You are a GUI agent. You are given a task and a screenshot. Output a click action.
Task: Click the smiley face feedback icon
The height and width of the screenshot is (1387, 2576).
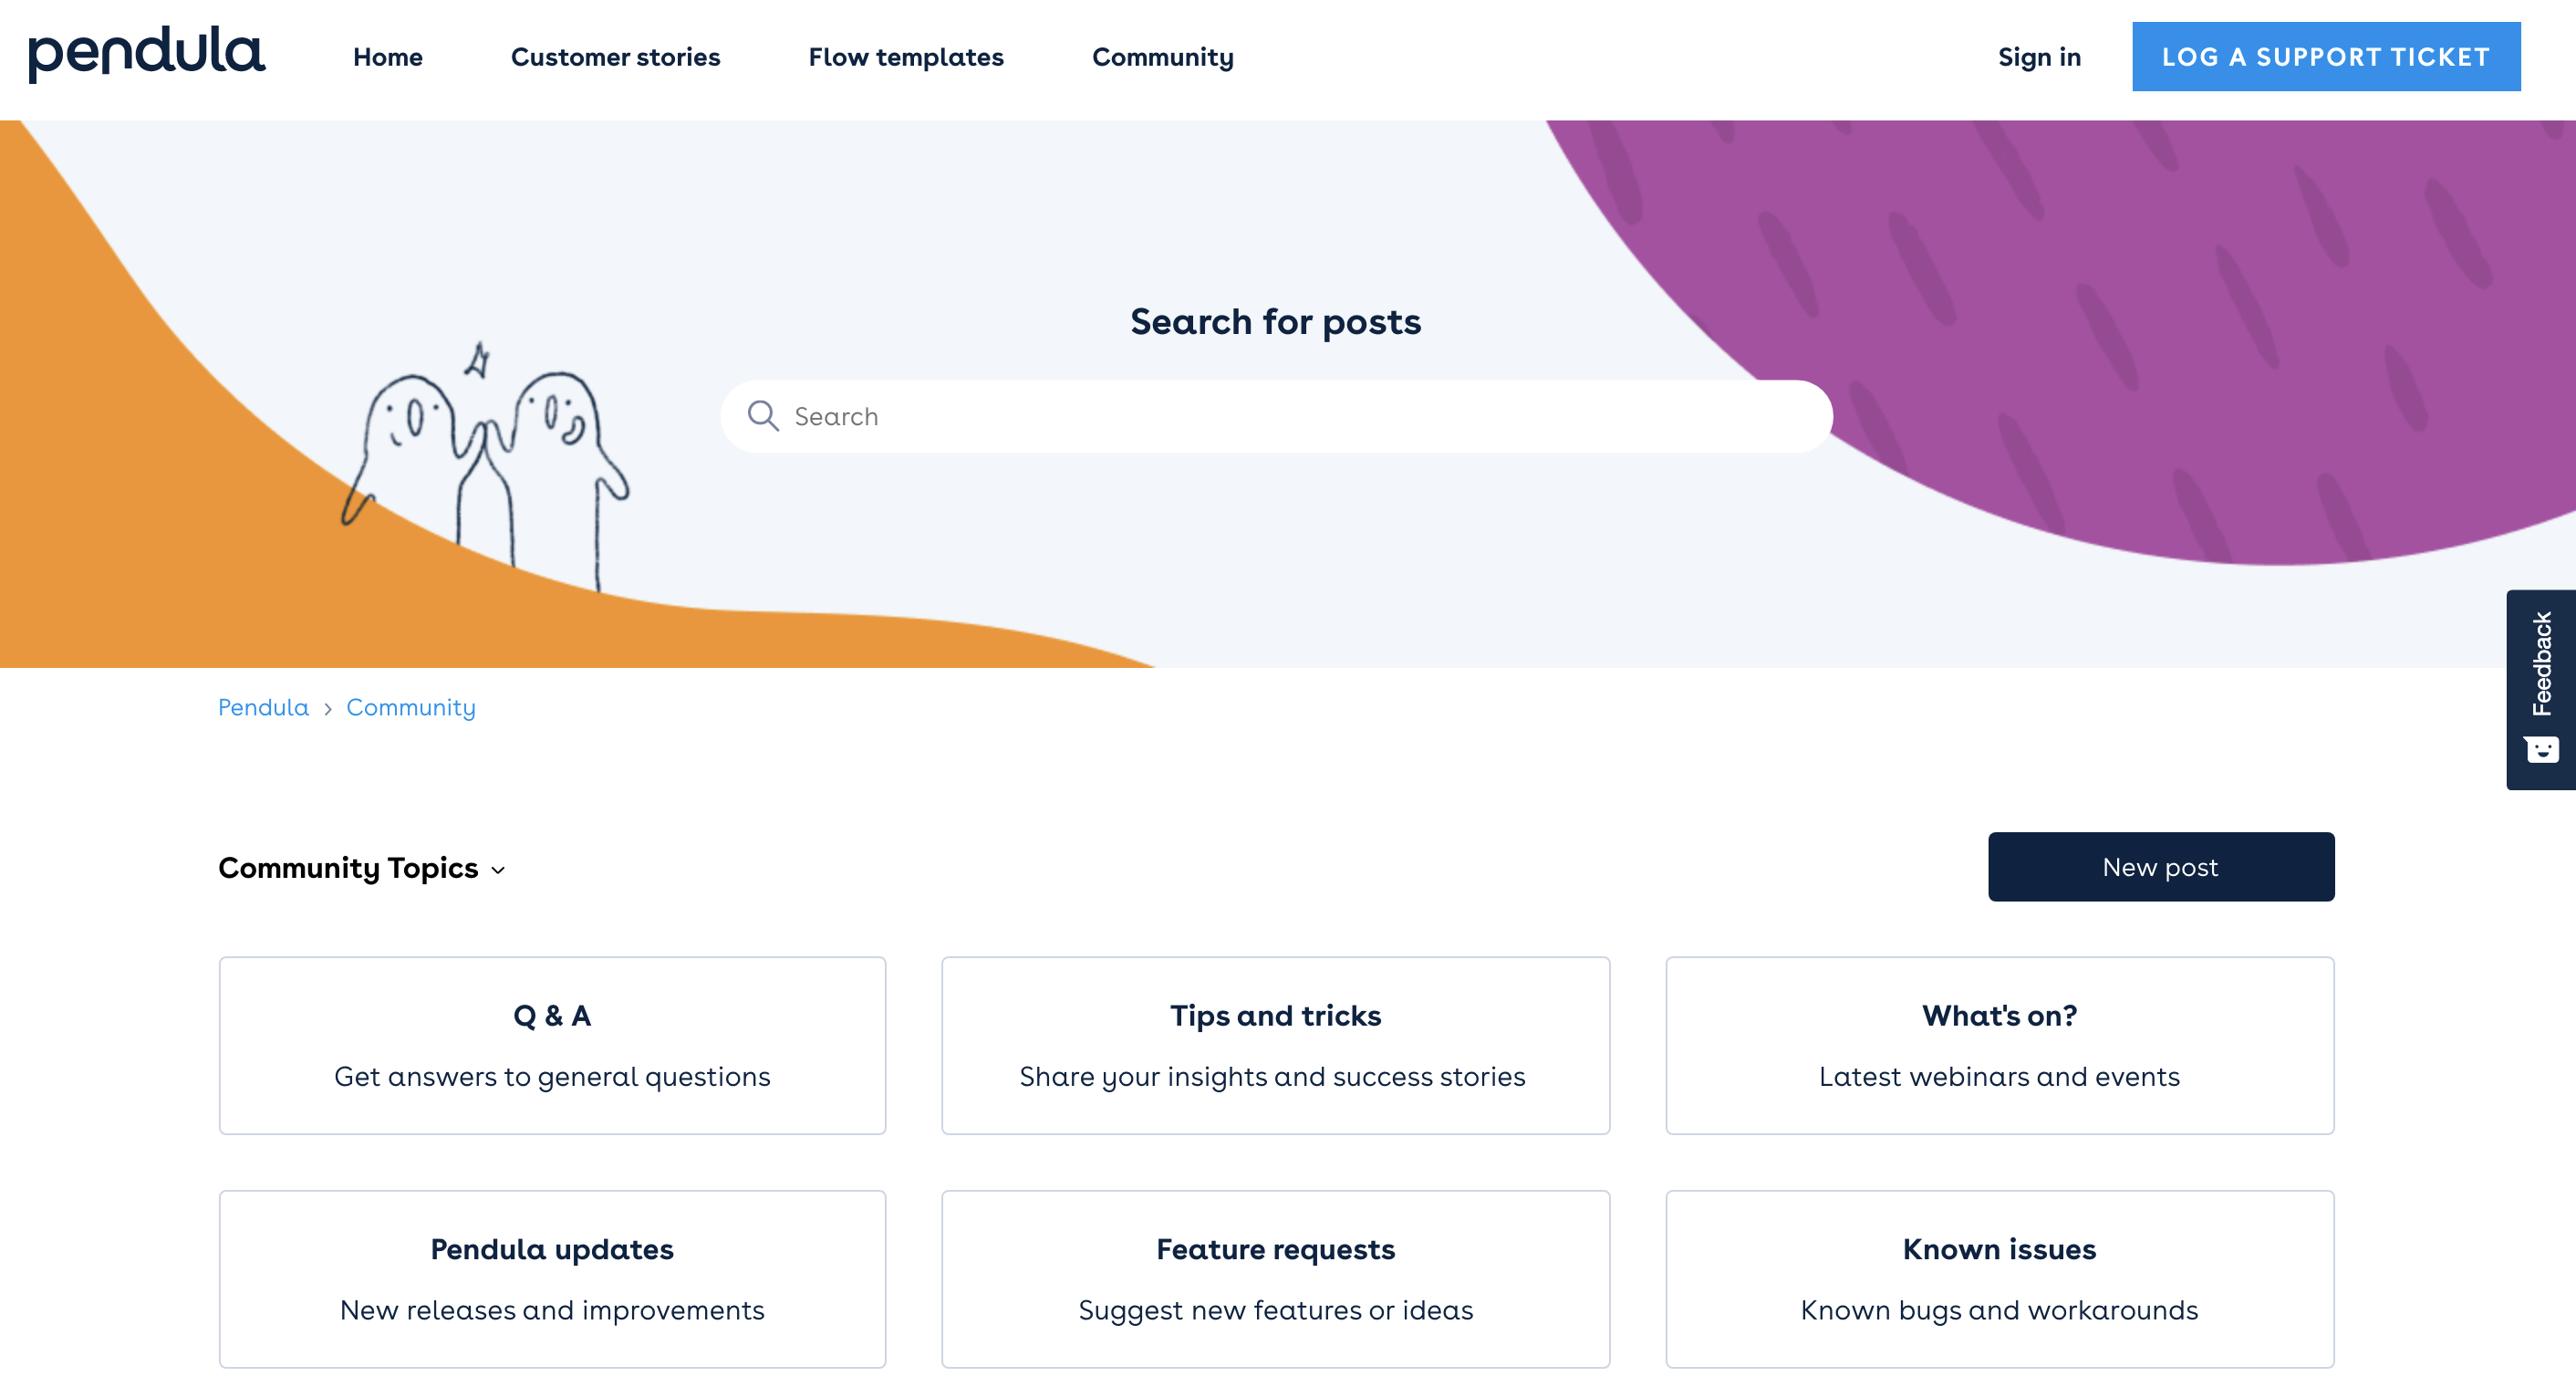pyautogui.click(x=2541, y=749)
